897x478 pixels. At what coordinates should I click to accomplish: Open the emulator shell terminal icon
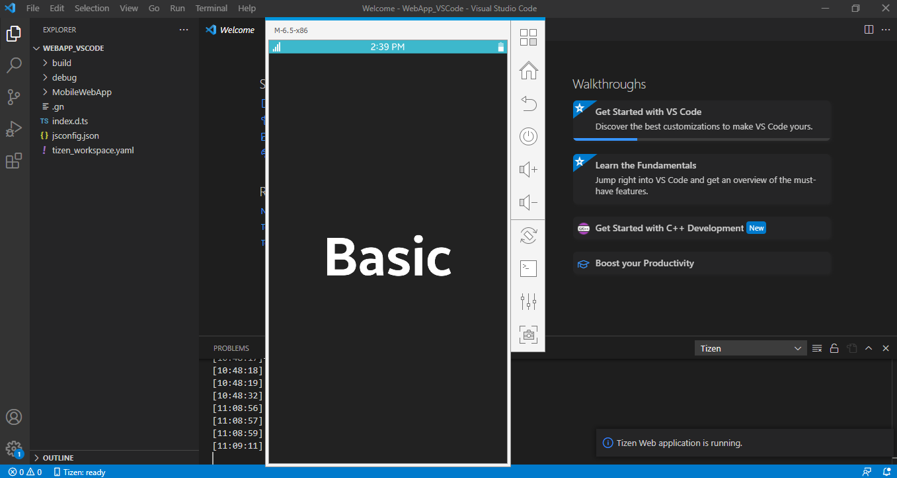(x=528, y=269)
